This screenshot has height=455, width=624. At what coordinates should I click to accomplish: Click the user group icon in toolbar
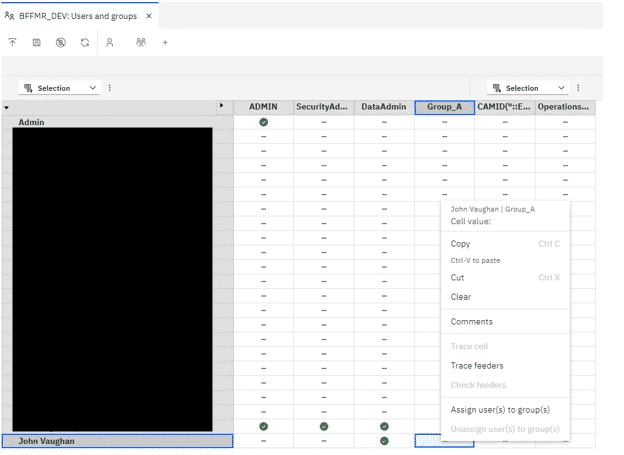(x=141, y=43)
